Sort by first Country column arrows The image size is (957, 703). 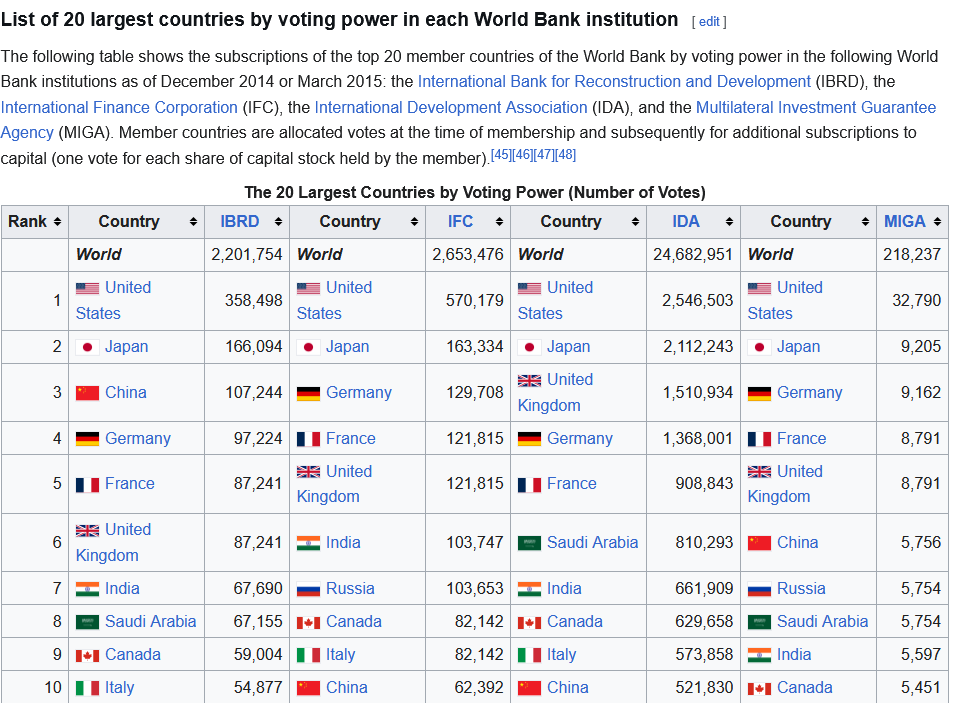193,222
